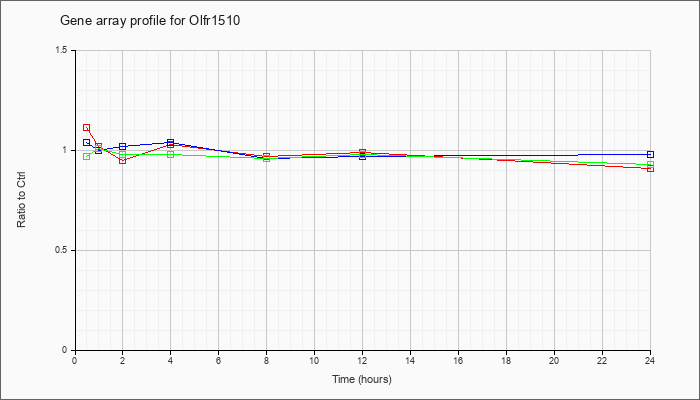Click the red data marker at 0.5 hours
The width and height of the screenshot is (700, 400).
coord(87,128)
